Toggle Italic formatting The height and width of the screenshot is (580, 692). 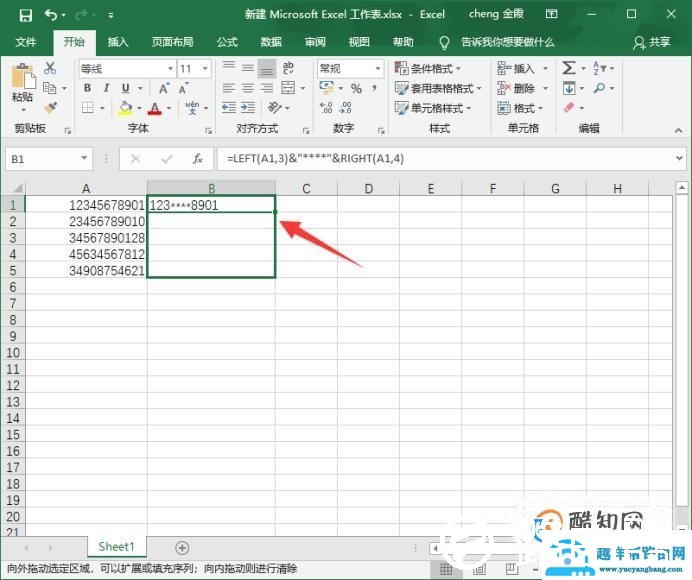103,88
